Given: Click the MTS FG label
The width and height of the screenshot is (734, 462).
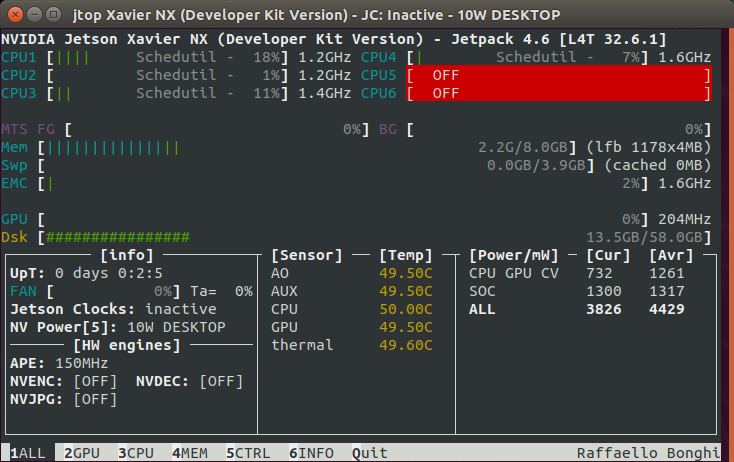Looking at the screenshot, I should pyautogui.click(x=28, y=129).
